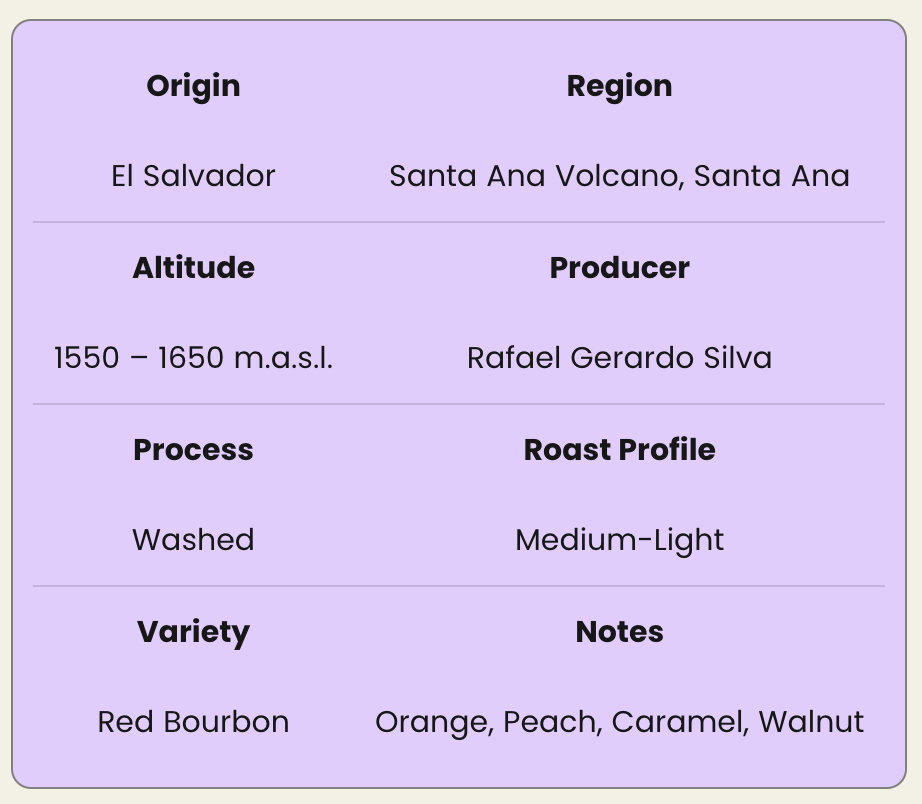922x804 pixels.
Task: Select the Variety heading
Action: click(x=193, y=632)
